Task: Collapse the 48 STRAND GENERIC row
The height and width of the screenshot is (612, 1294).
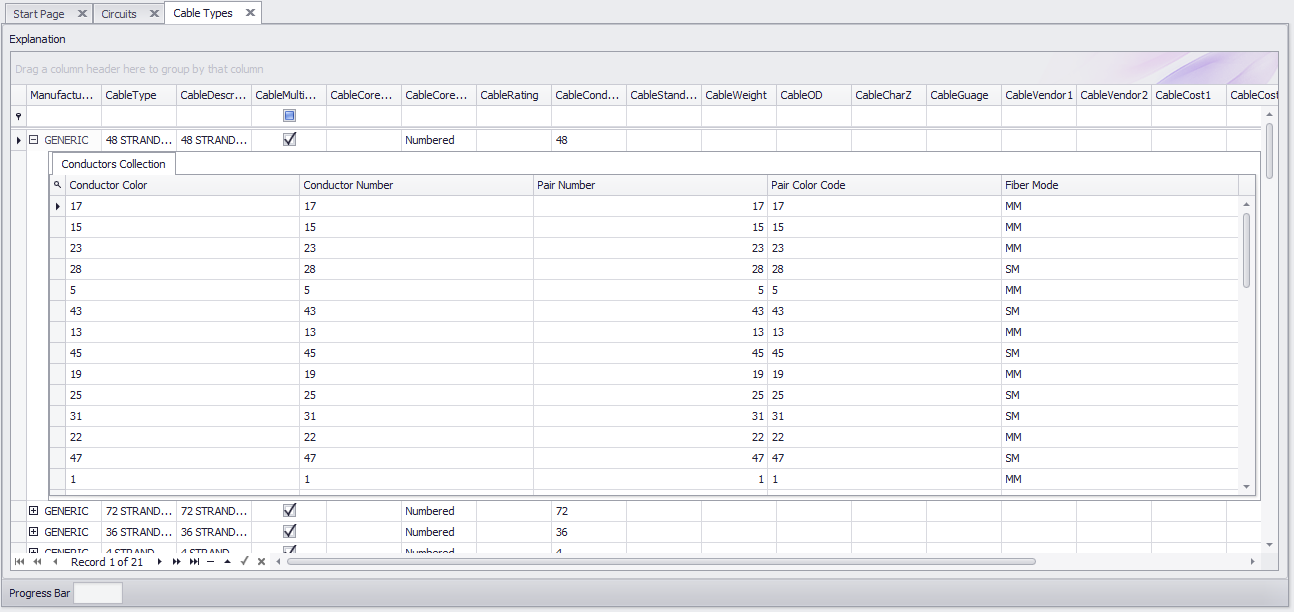Action: 33,140
